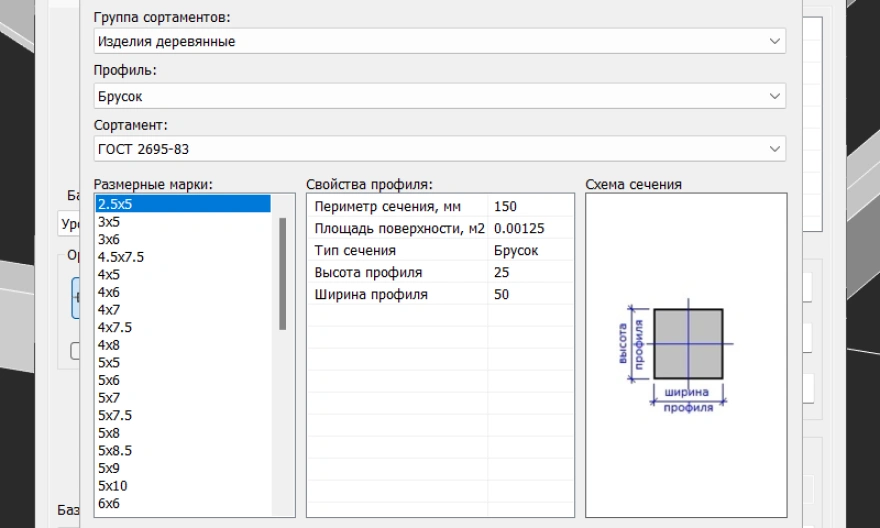
Task: Choose the 6x6 size mark
Action: point(109,504)
